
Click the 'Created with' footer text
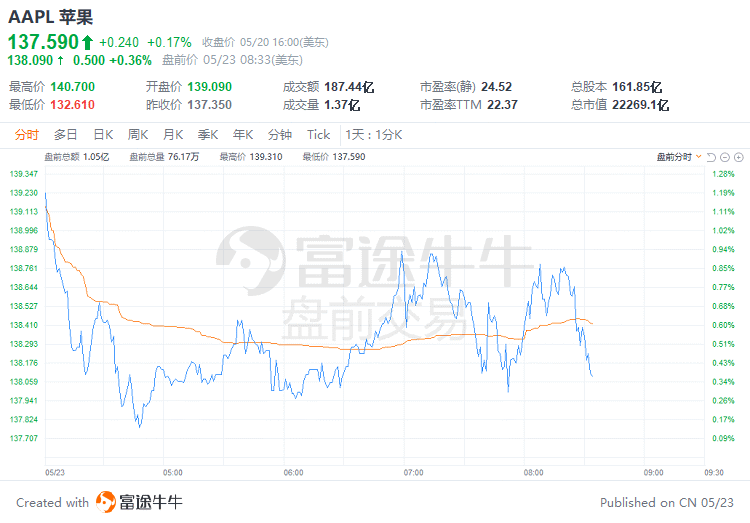point(53,502)
